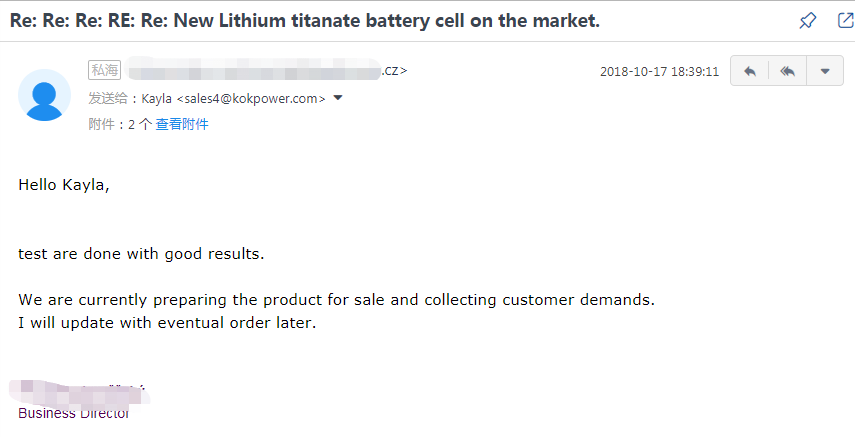This screenshot has width=855, height=437.
Task: Select the recipient Kayla sales4@kokpower.com
Action: tap(233, 99)
